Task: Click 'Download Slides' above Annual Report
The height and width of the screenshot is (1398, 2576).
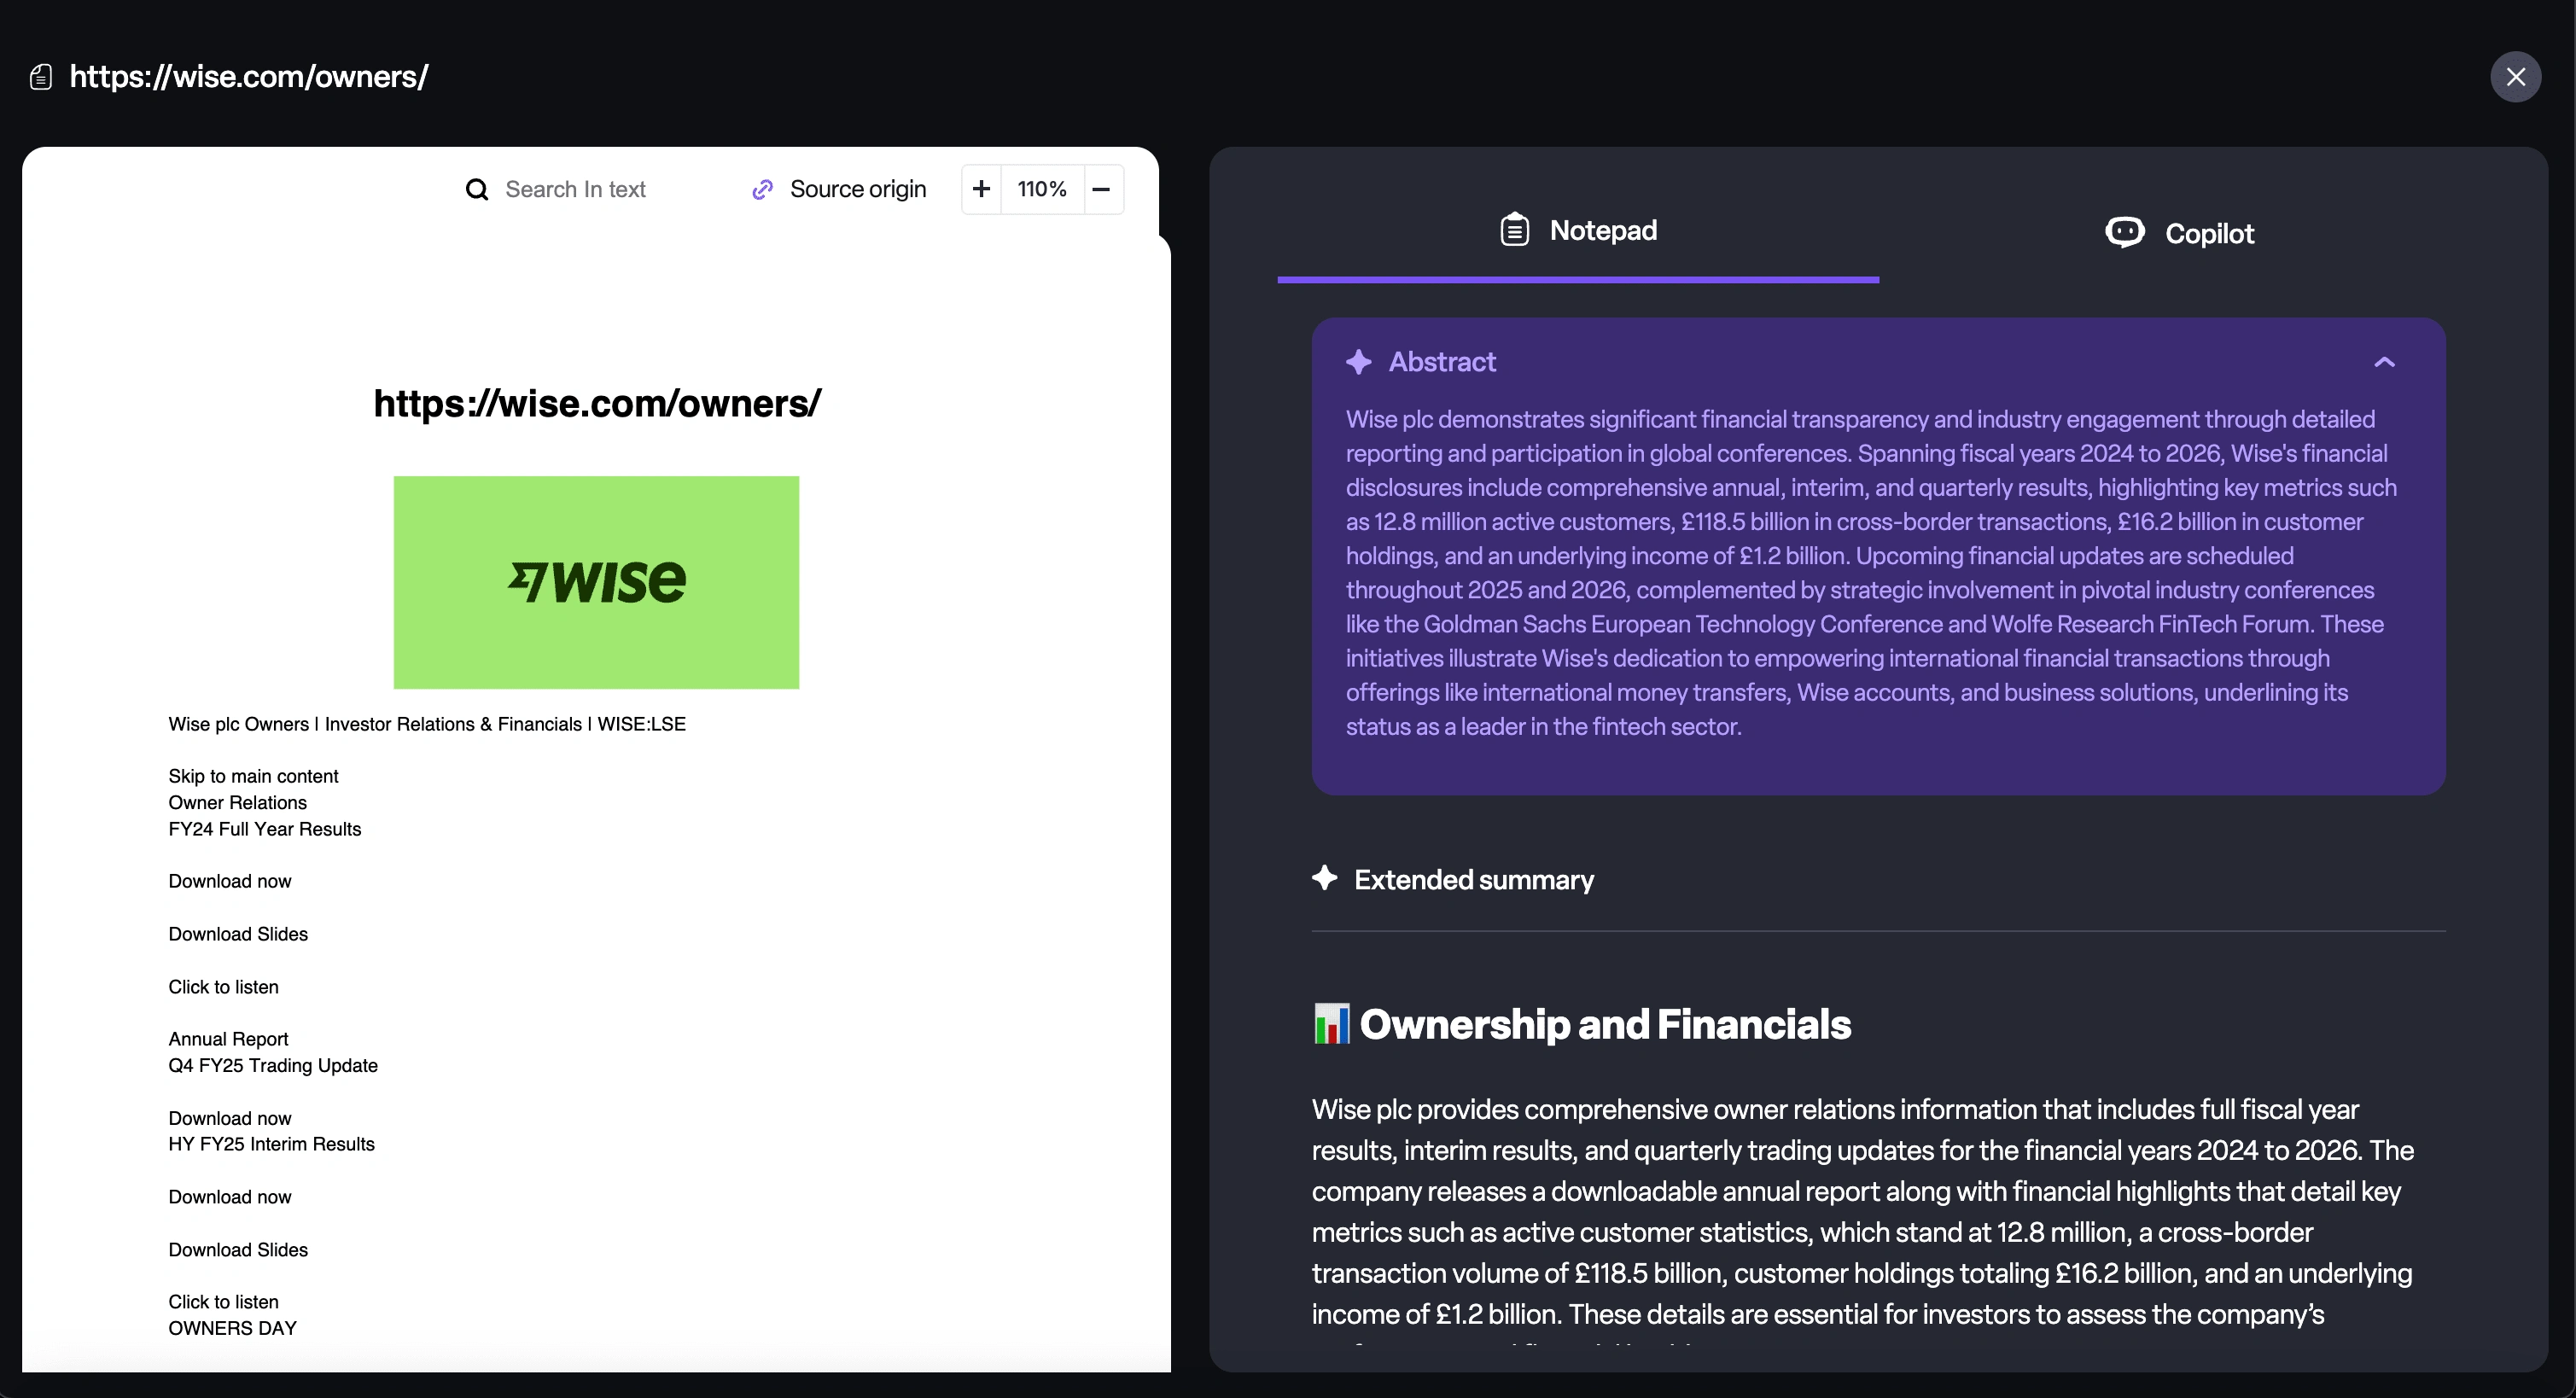Action: (238, 934)
